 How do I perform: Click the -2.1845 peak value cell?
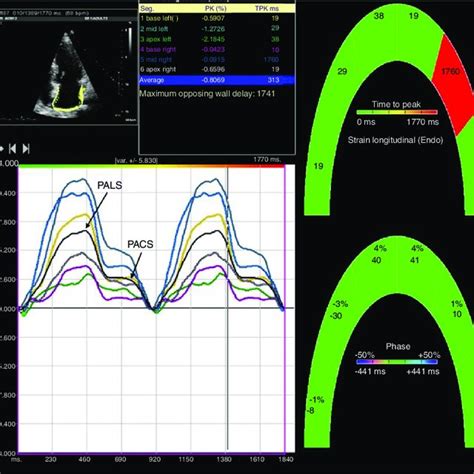[213, 39]
